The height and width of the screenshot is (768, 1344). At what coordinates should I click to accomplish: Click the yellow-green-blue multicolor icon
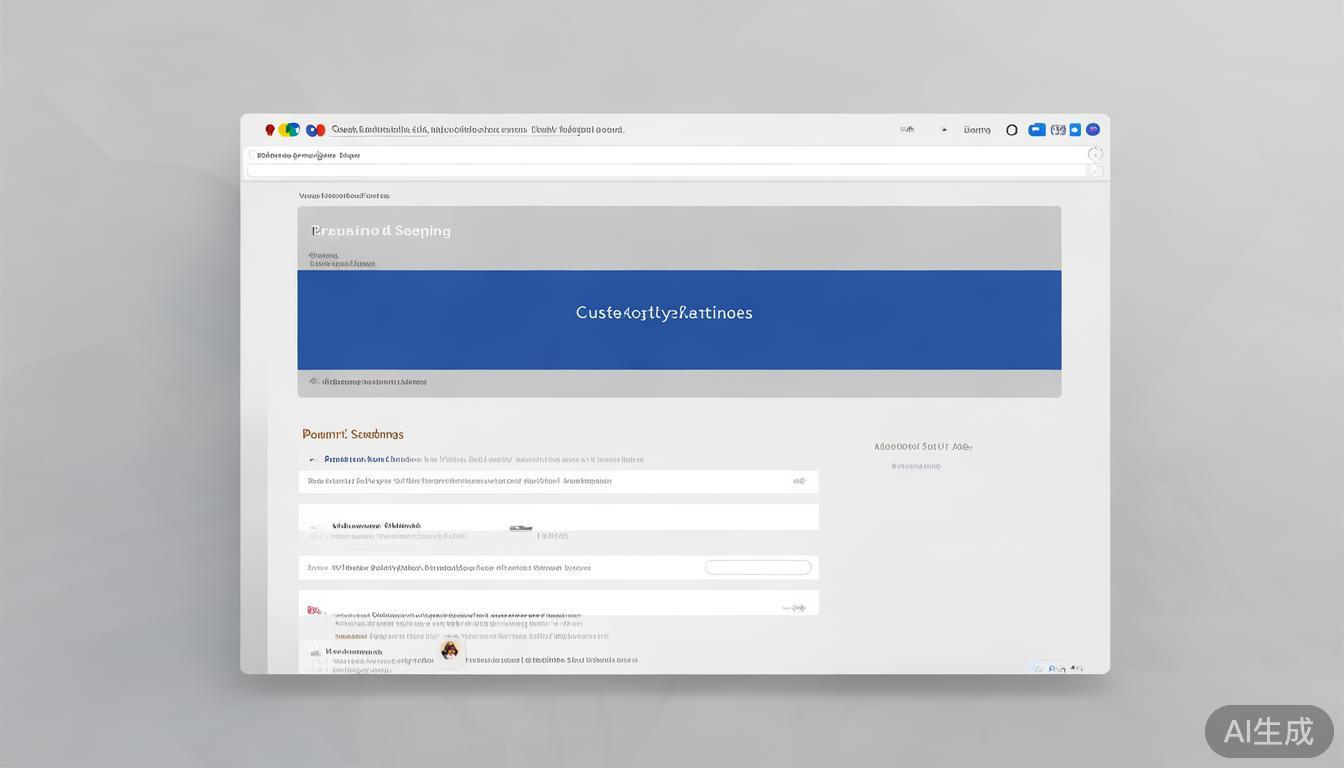point(289,130)
